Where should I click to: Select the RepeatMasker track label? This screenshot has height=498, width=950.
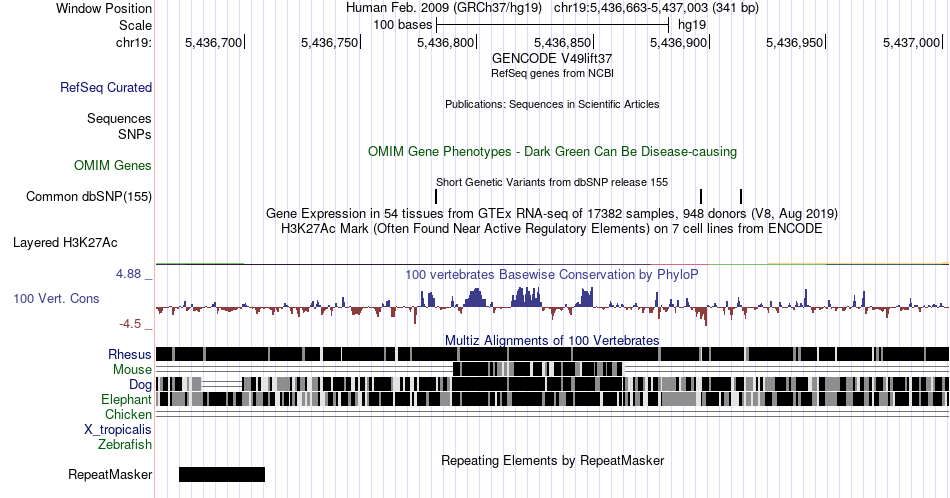click(110, 474)
